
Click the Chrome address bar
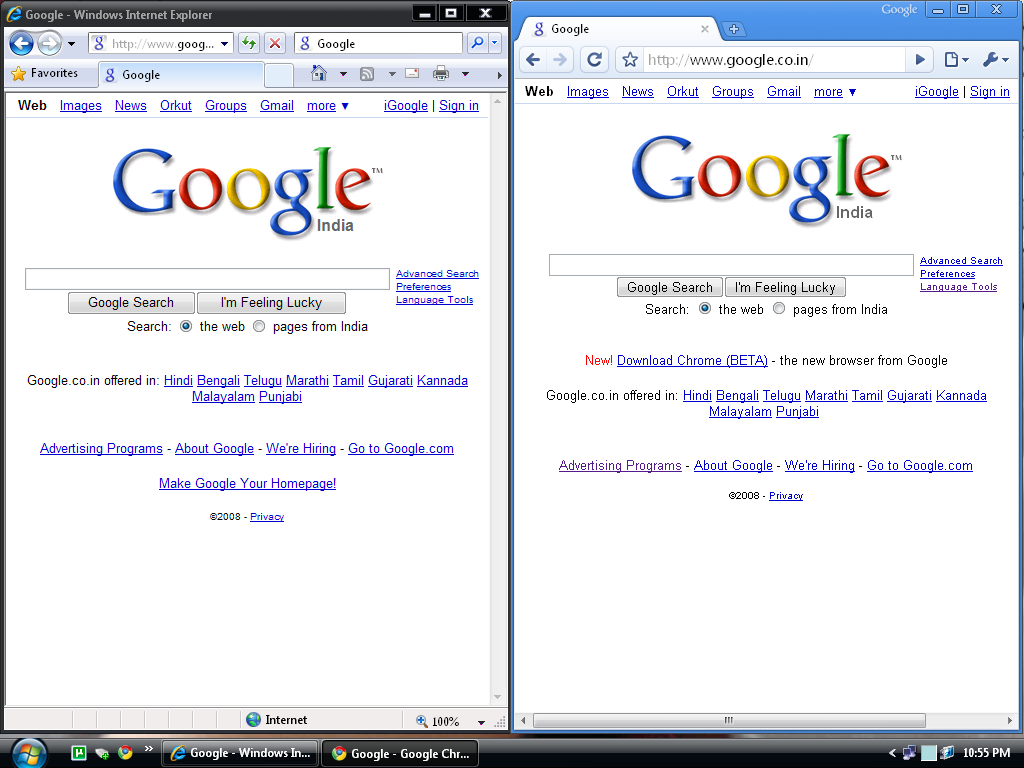(774, 60)
